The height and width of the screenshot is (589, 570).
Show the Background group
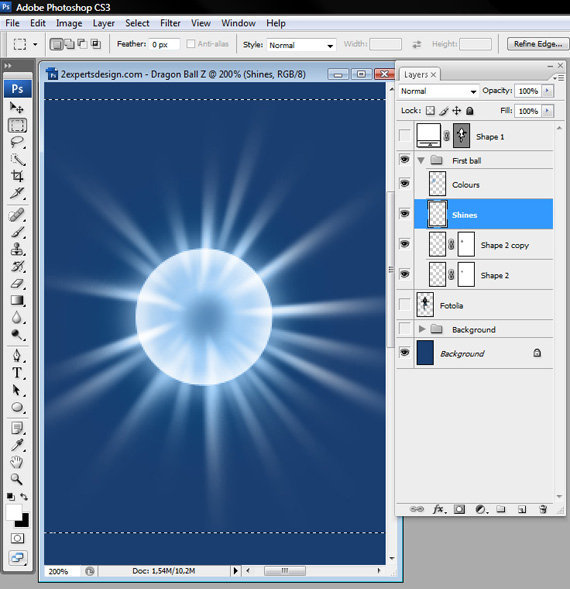[x=404, y=329]
